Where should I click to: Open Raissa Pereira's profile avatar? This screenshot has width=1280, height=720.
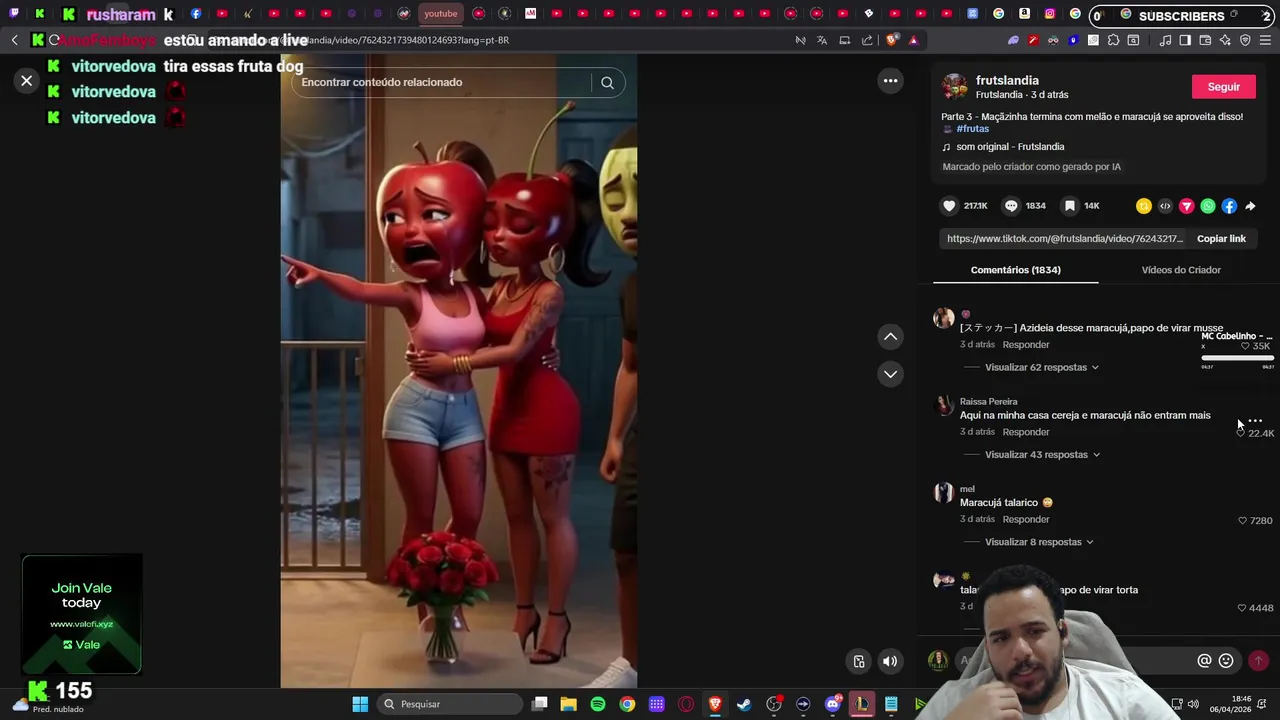click(944, 406)
